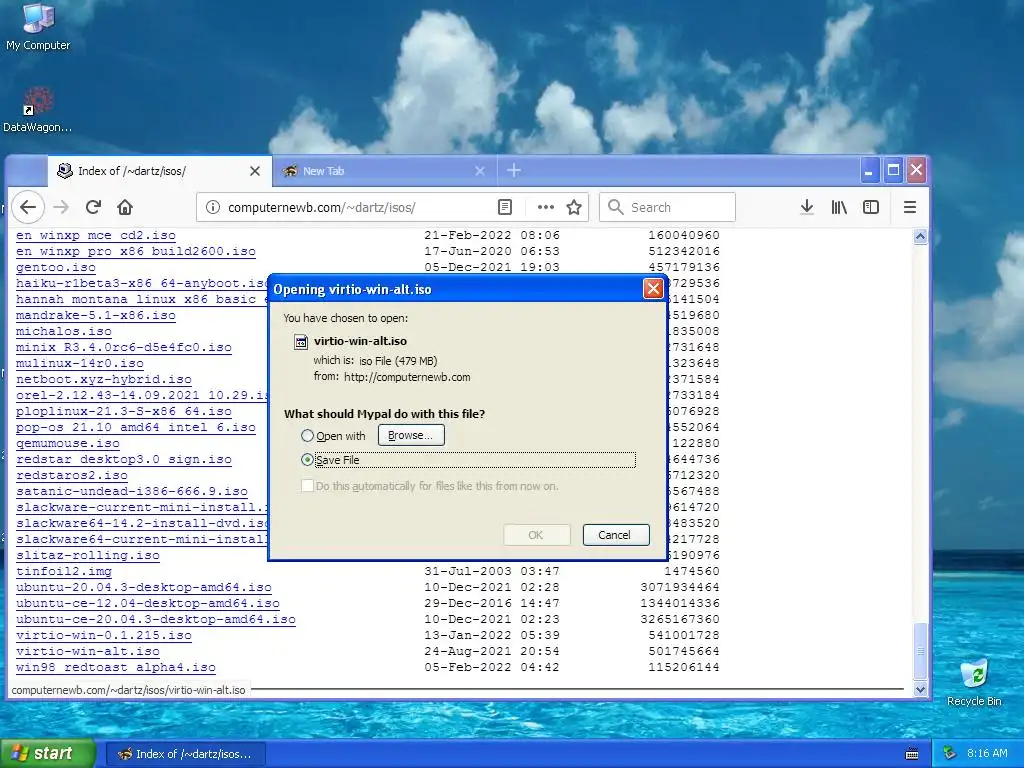
Task: Select the 'Save File' radio option
Action: (307, 460)
